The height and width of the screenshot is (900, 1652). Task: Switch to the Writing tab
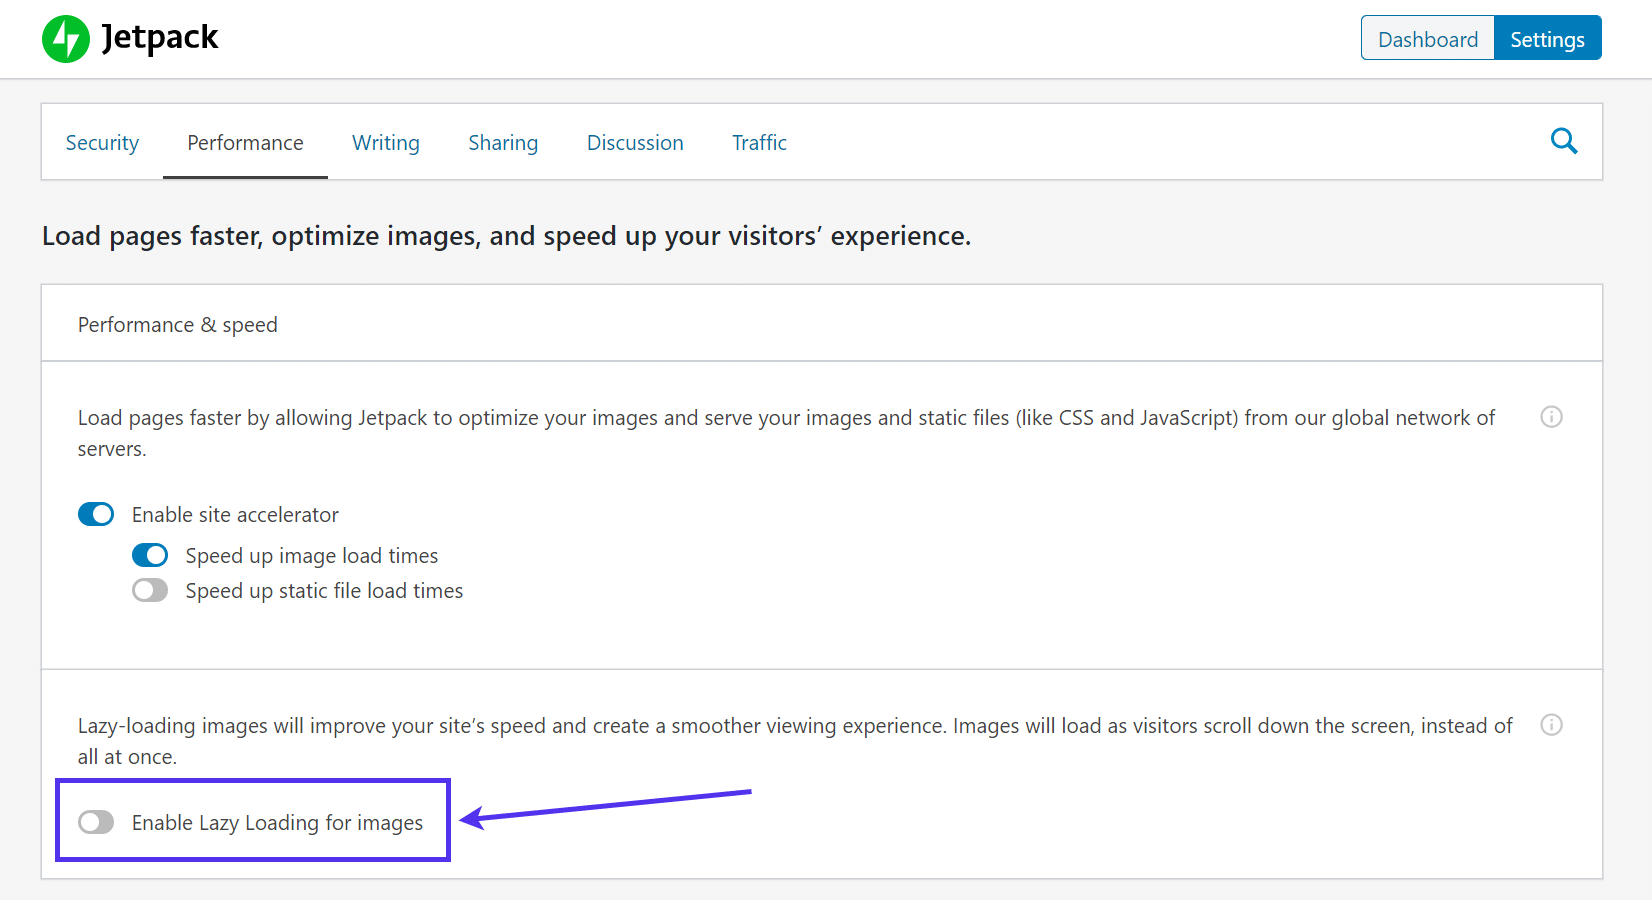[x=385, y=143]
